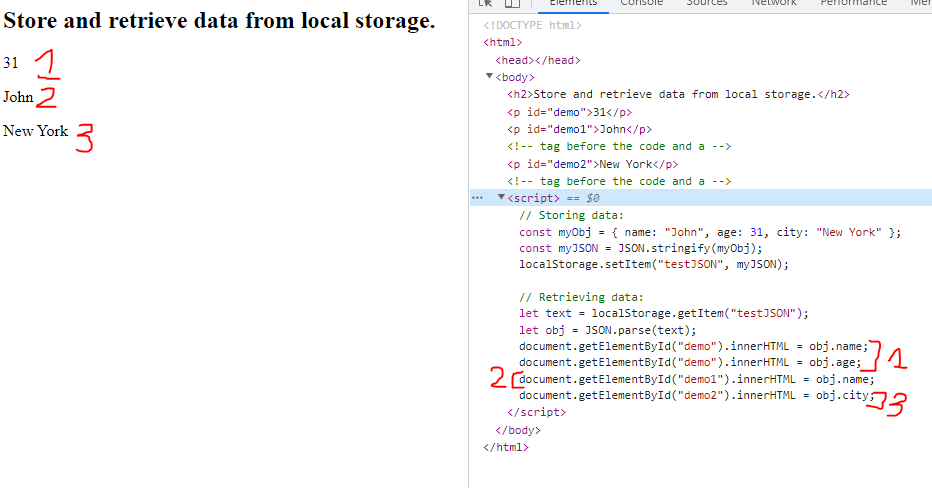The height and width of the screenshot is (488, 932).
Task: Select the h2 element in DOM tree
Action: tap(678, 95)
